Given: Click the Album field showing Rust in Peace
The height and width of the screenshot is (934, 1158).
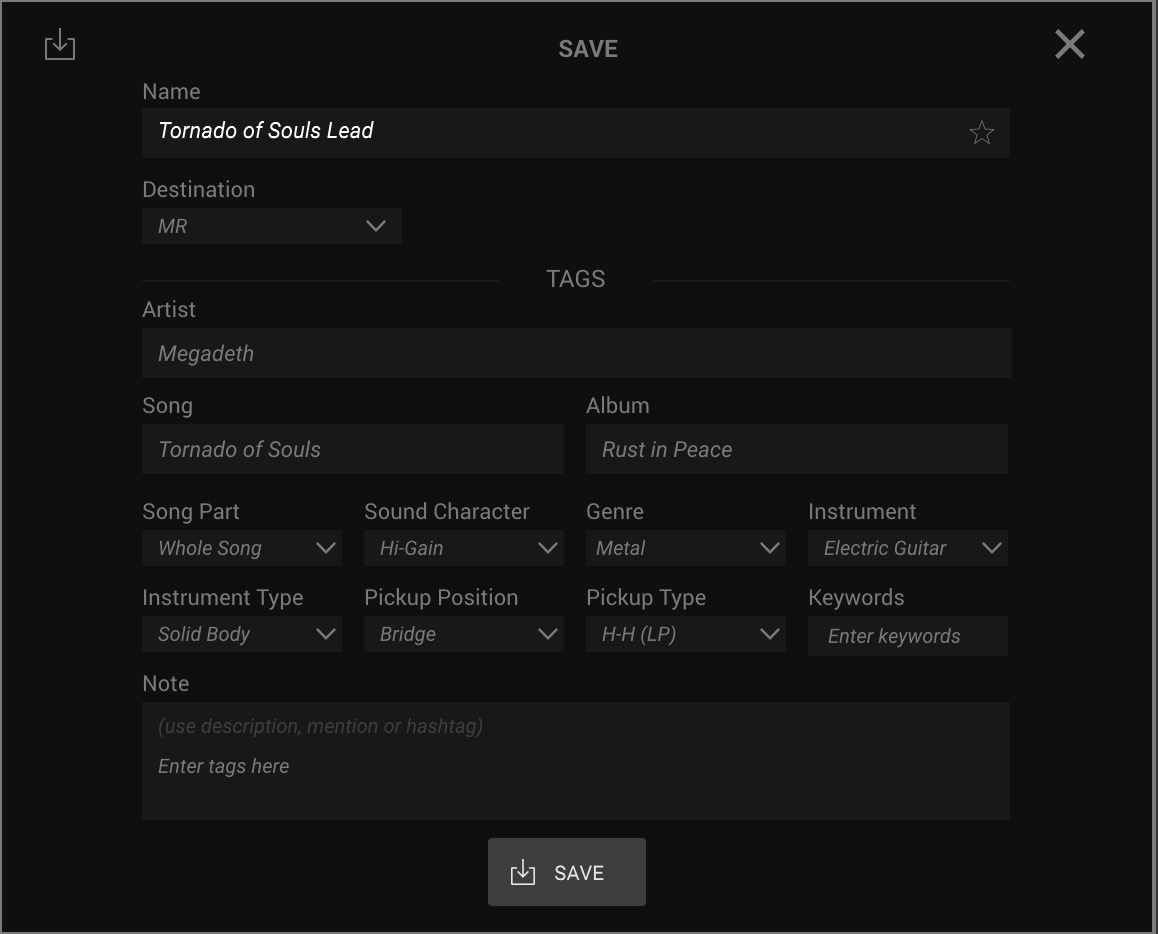Looking at the screenshot, I should point(796,449).
